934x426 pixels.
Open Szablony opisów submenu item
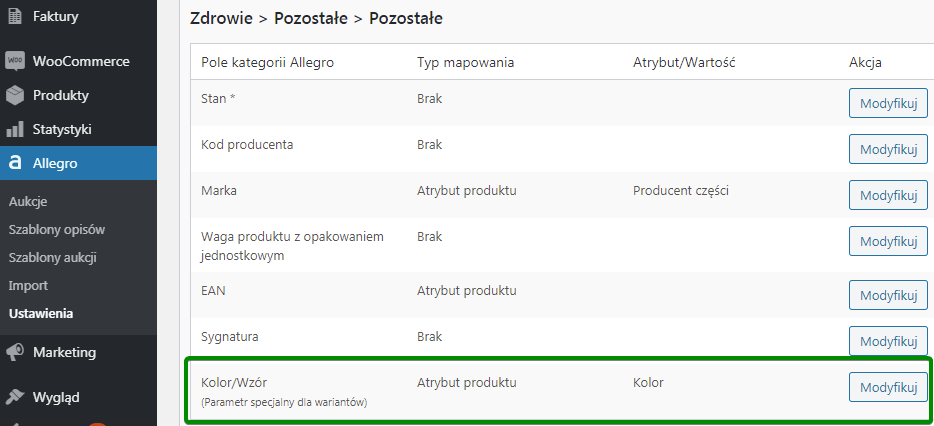coord(56,229)
